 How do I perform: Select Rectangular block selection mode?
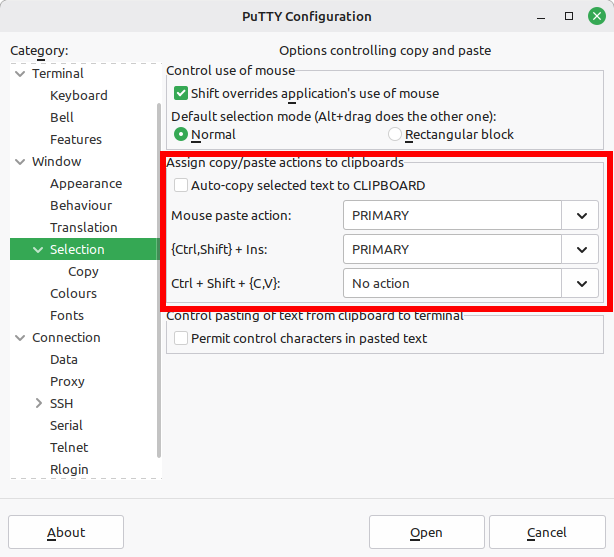(x=395, y=134)
